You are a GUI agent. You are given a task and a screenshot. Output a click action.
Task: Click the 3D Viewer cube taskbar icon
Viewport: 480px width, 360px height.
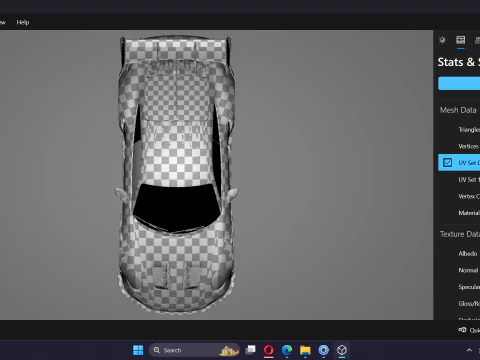pyautogui.click(x=342, y=350)
